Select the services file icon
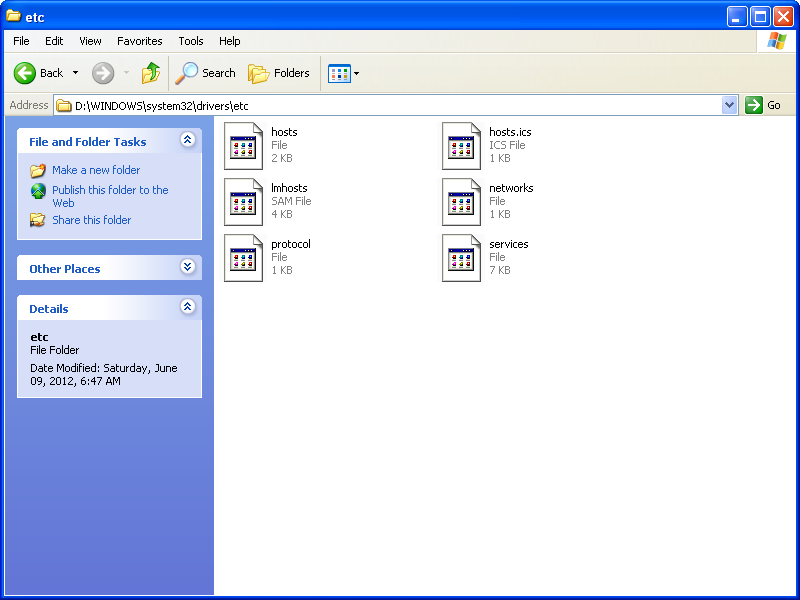 [461, 258]
